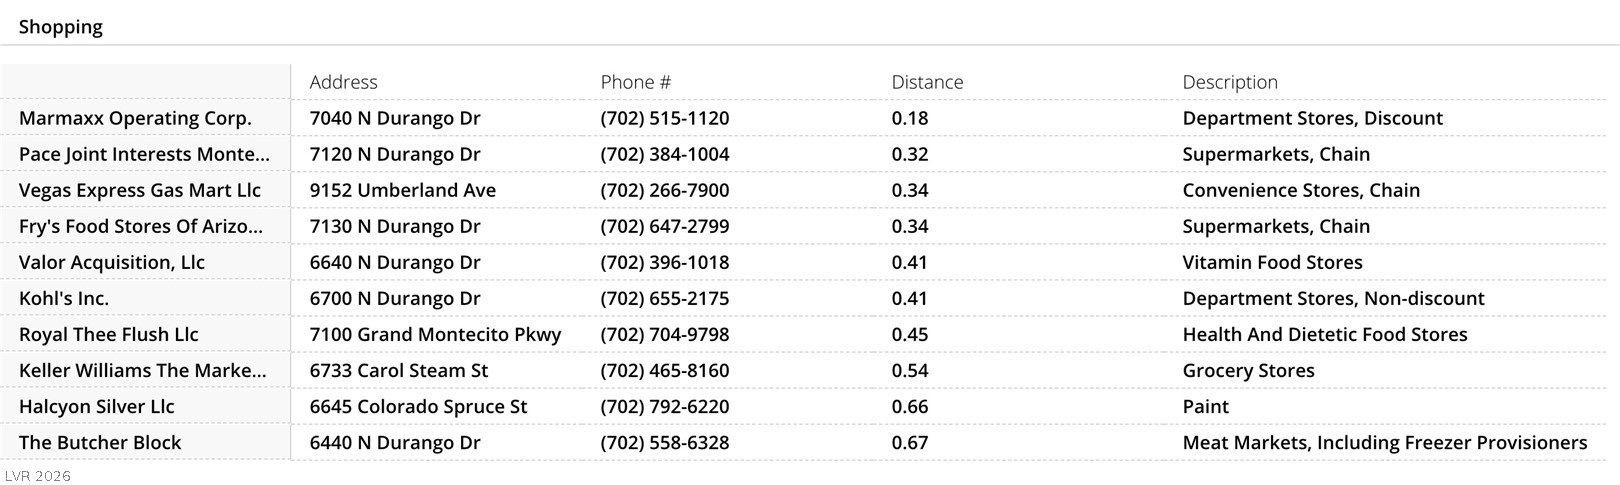The width and height of the screenshot is (1620, 485).
Task: Select the Pace Joint Interests row name
Action: coord(144,154)
